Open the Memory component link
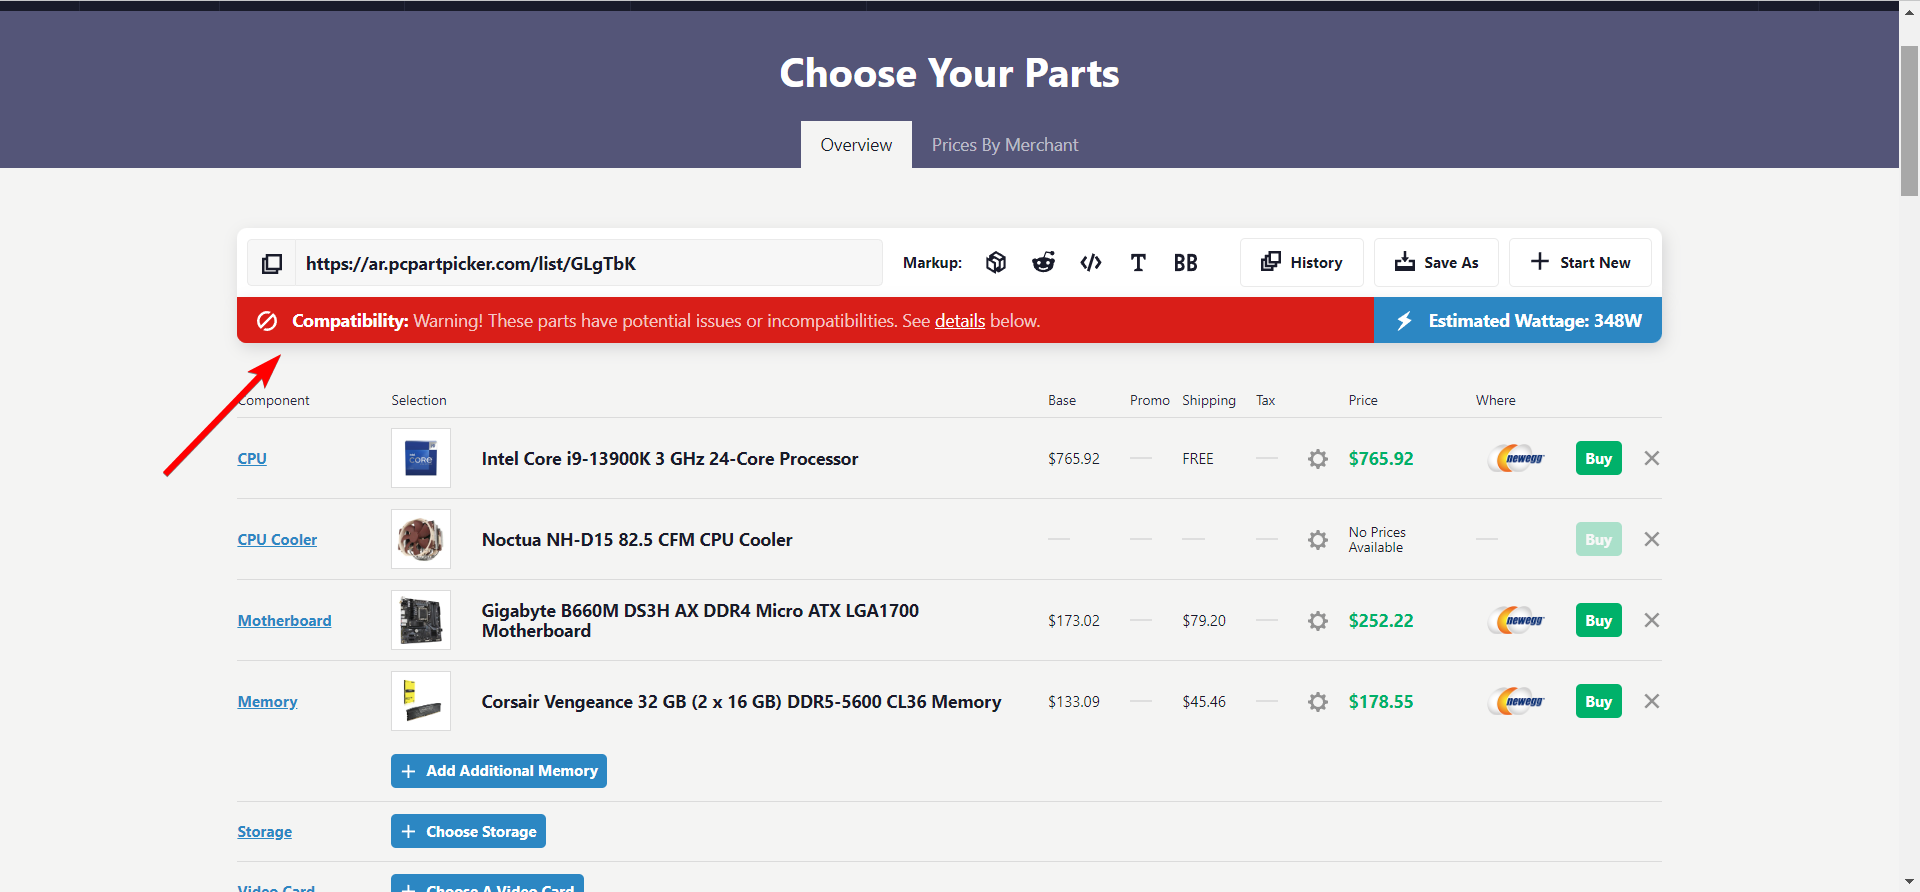 click(x=267, y=701)
